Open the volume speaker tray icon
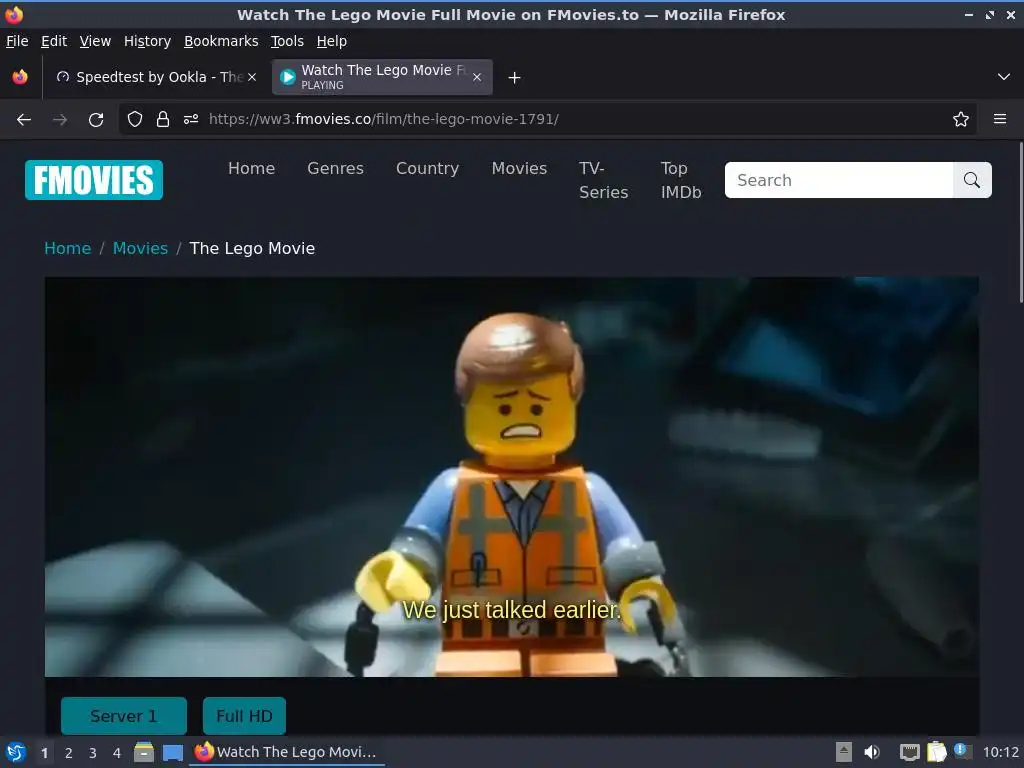 pos(872,752)
